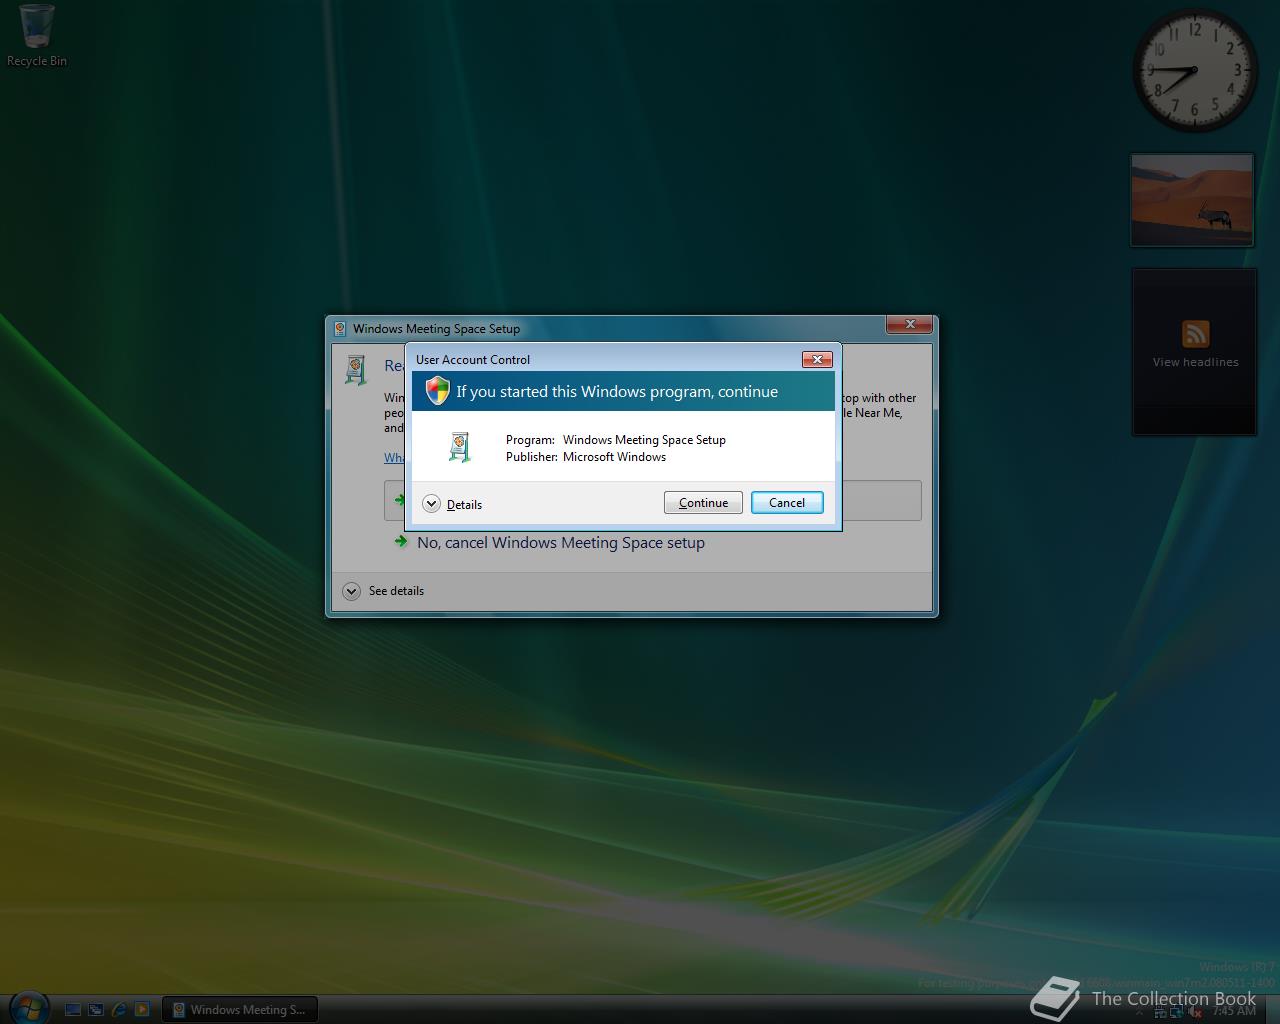Screen dimensions: 1280x1024
Task: Click the Windows Meeting S... taskbar button
Action: tap(240, 1010)
